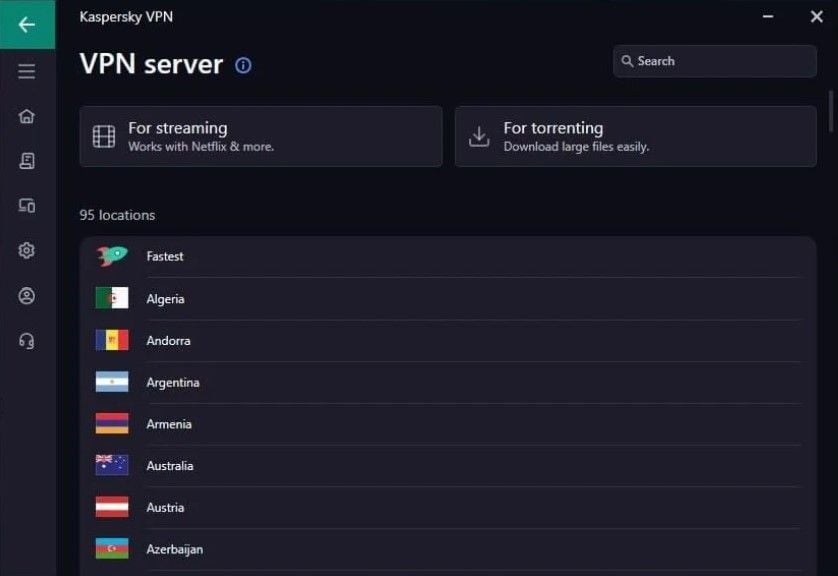Pick Azerbaijan in the server list
Screen dimensions: 838x576
pos(448,549)
